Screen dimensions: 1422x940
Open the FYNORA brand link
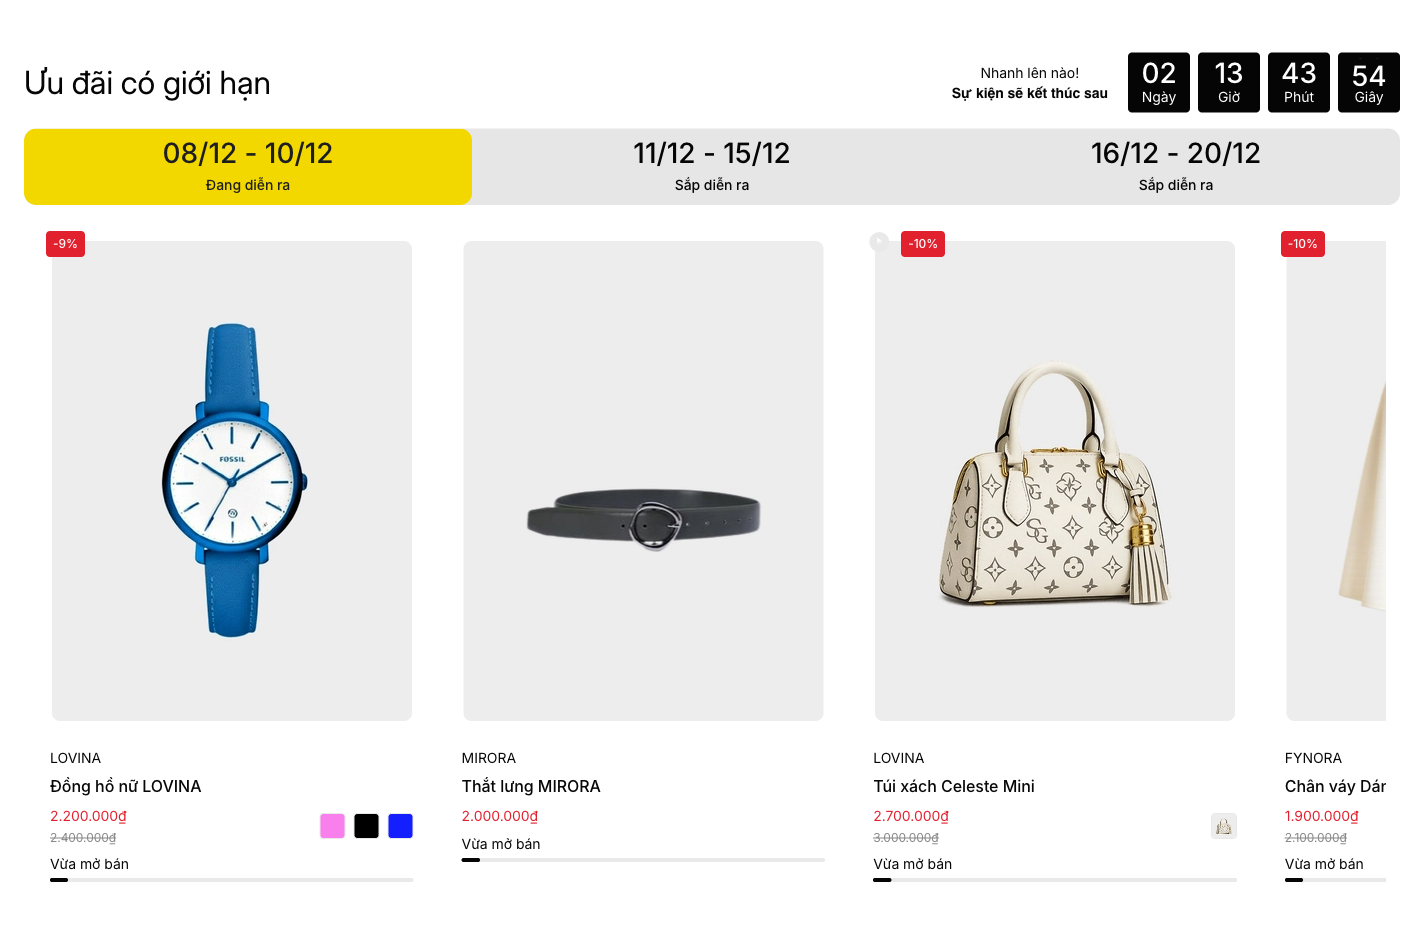(1313, 758)
